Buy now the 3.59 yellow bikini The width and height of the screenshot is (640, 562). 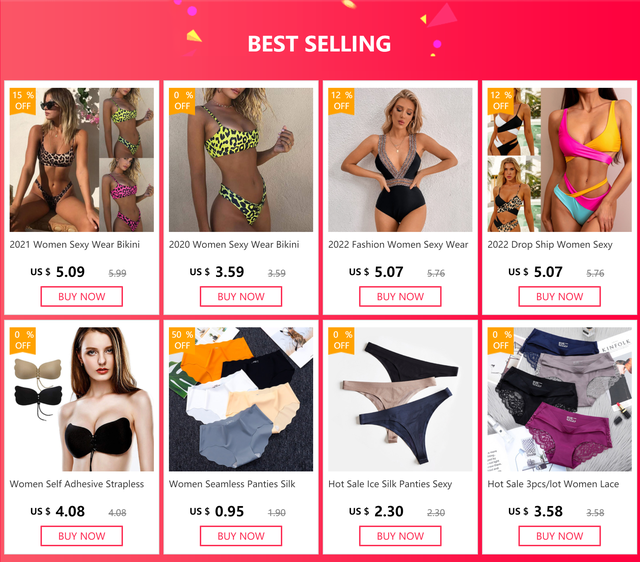click(x=241, y=296)
